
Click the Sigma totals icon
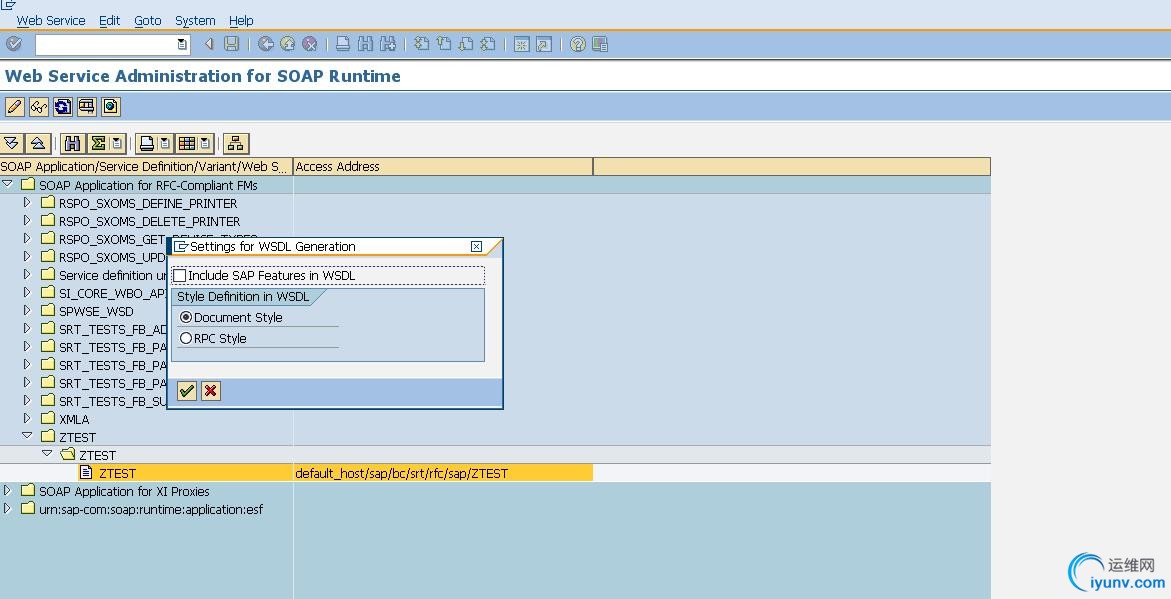click(98, 143)
